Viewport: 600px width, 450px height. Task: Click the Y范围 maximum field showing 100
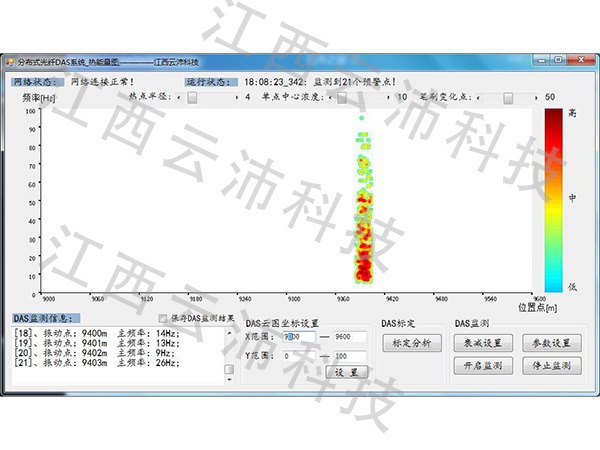click(x=350, y=356)
